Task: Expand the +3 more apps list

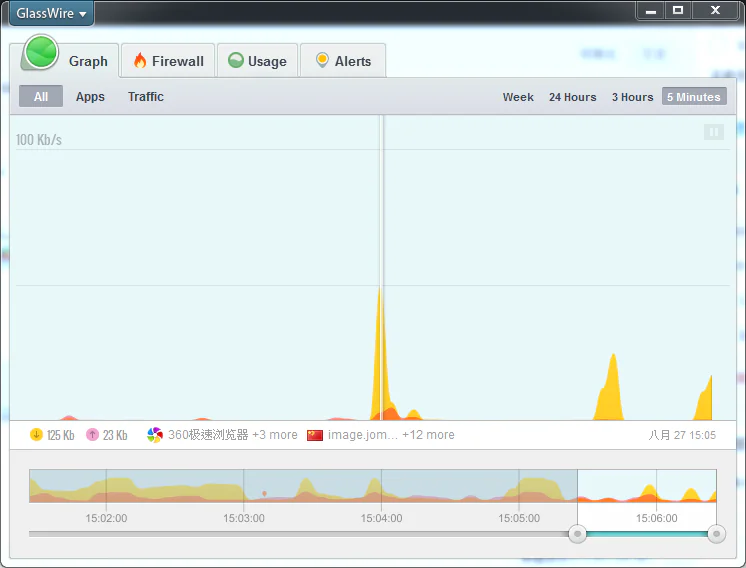Action: pos(275,435)
